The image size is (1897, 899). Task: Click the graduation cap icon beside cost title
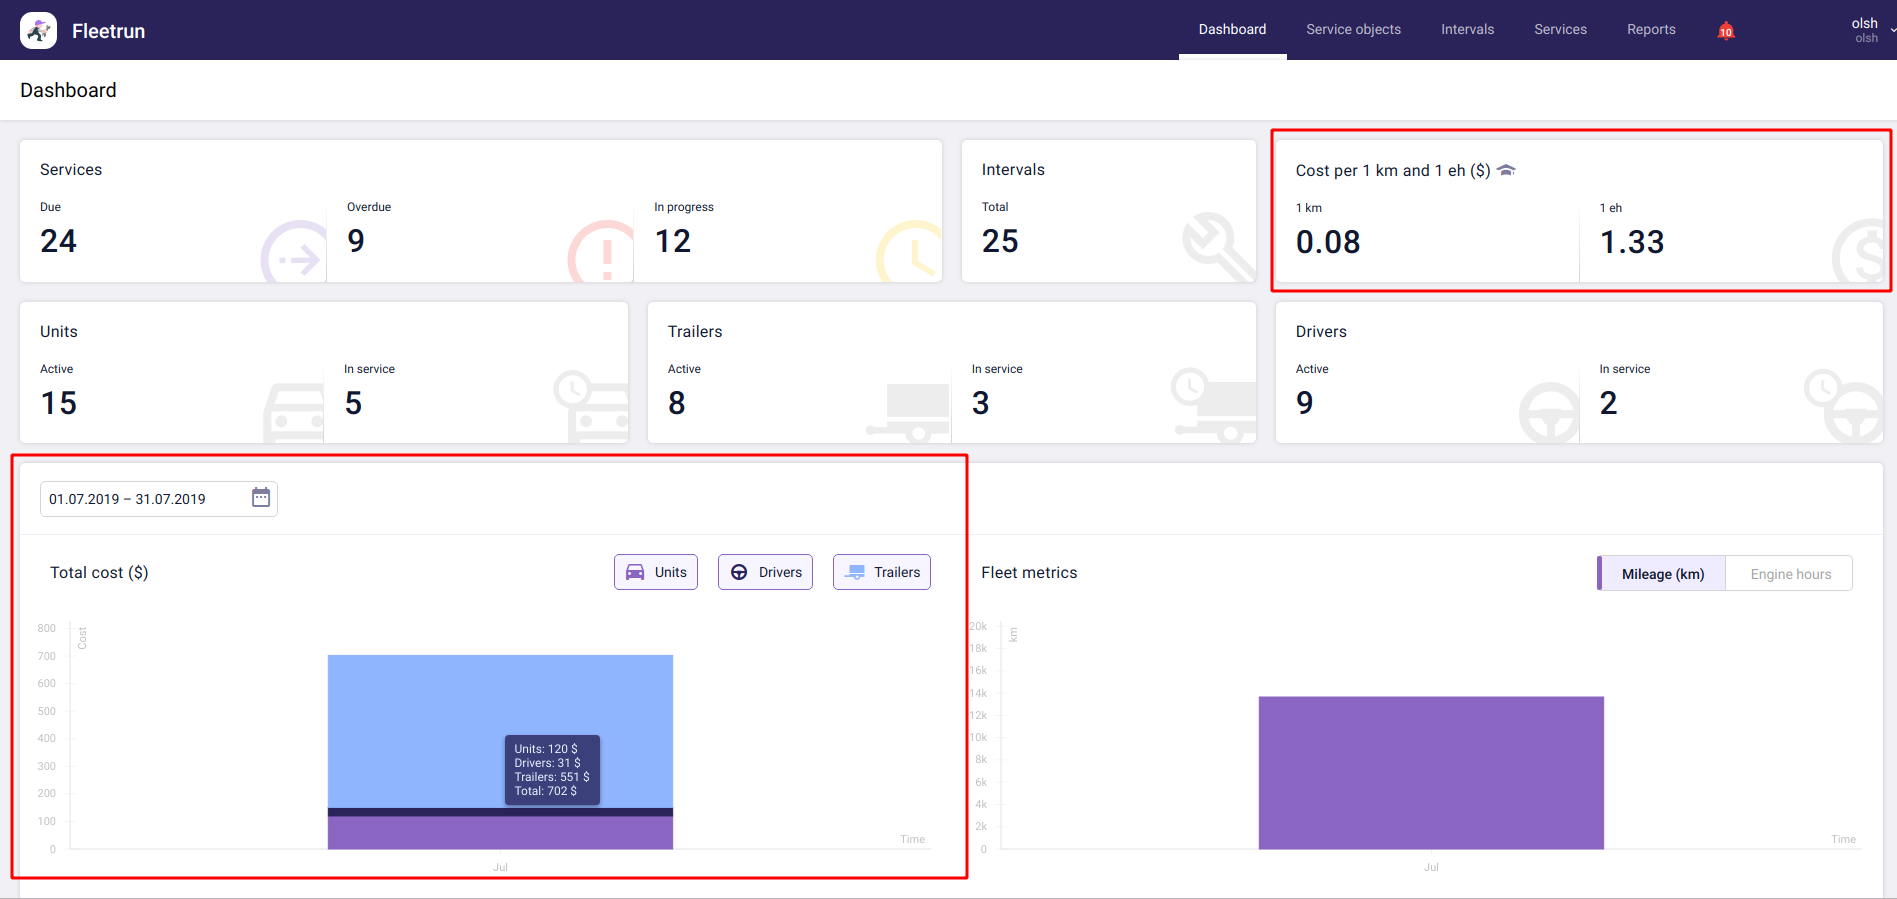coord(1506,171)
